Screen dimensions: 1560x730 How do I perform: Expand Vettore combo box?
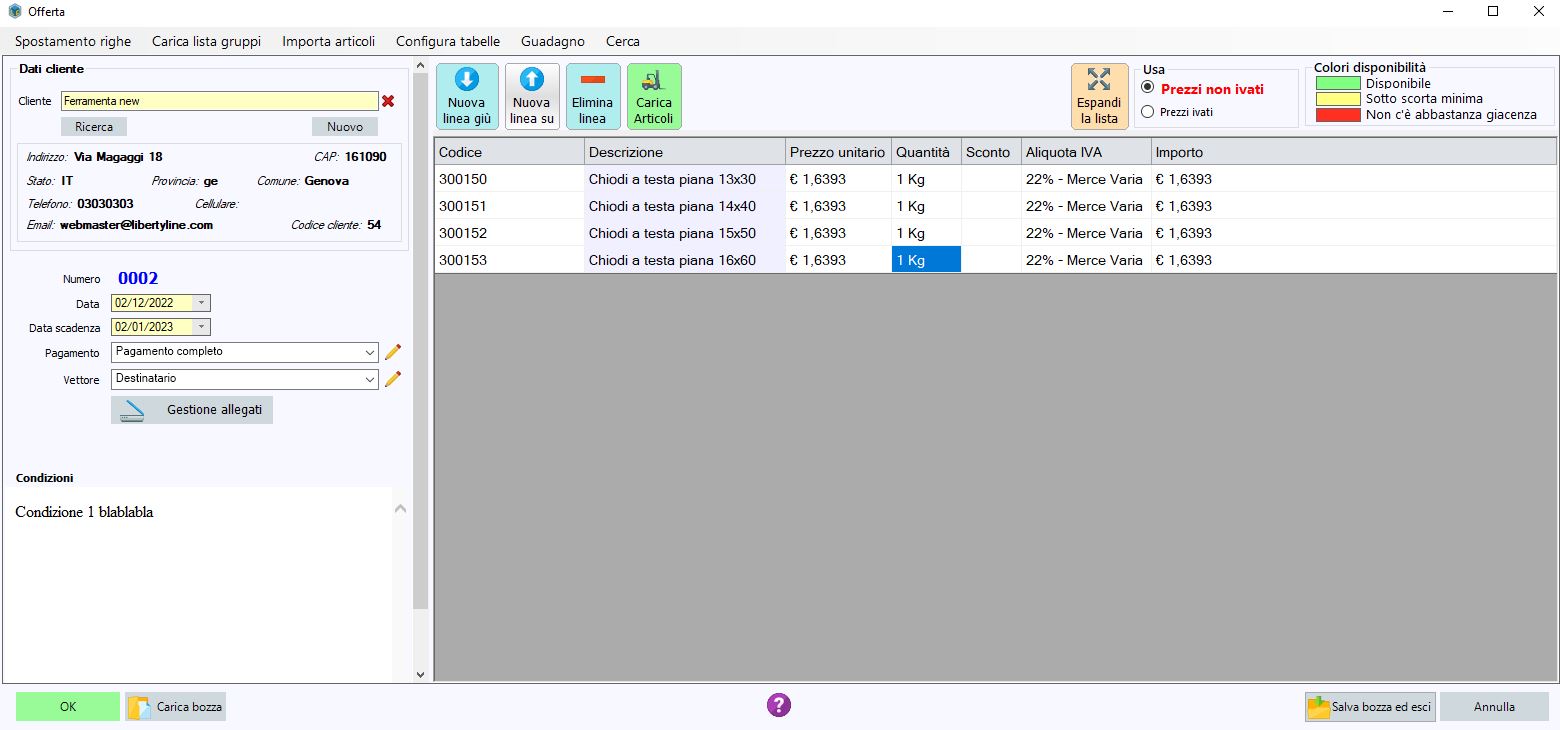tap(370, 379)
